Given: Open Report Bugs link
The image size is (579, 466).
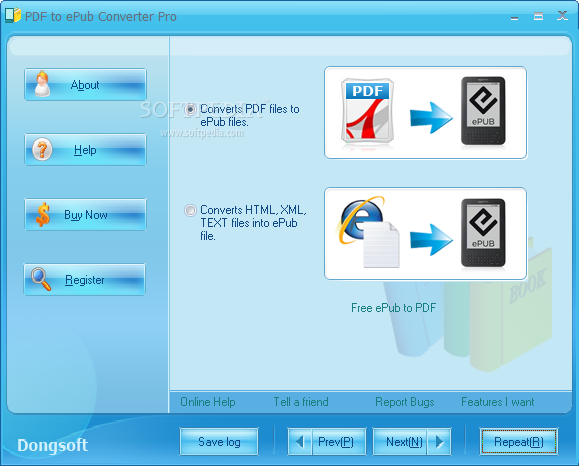Looking at the screenshot, I should pos(405,402).
